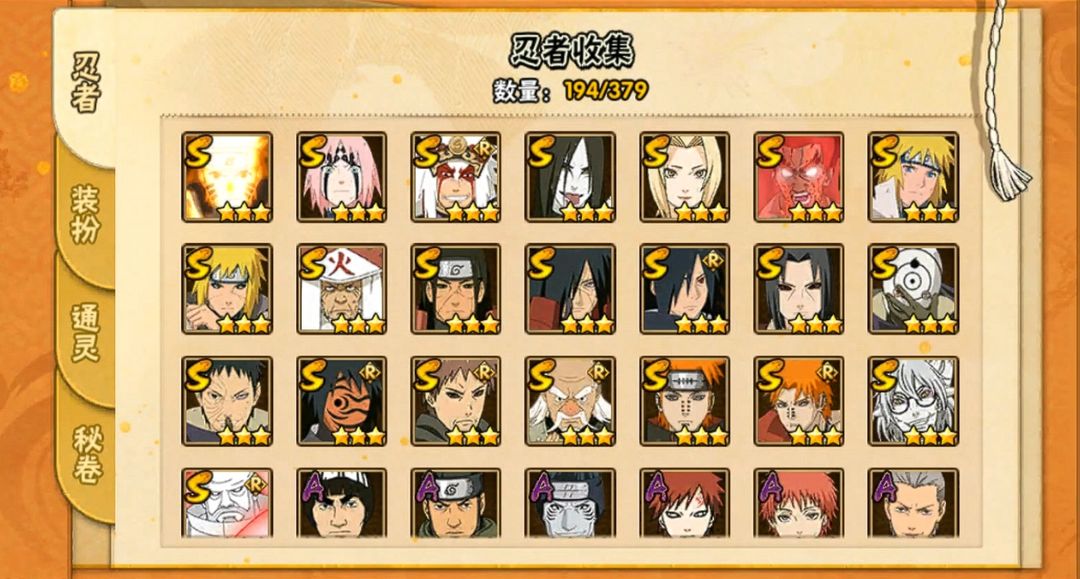Pick the blonde twin-tails woman ninja card

pos(685,177)
